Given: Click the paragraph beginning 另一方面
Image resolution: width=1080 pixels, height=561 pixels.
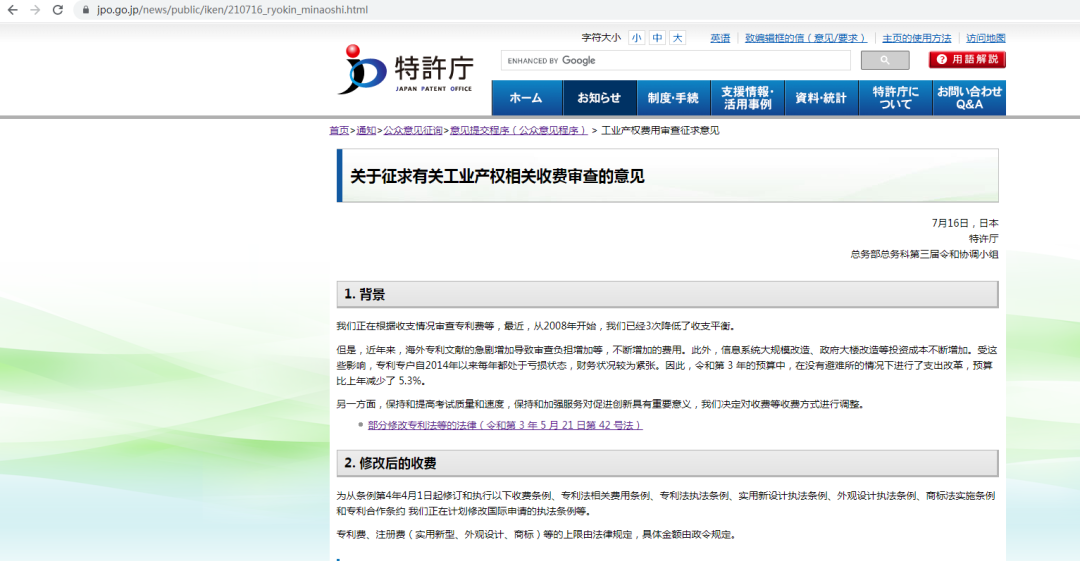Looking at the screenshot, I should click(x=600, y=404).
